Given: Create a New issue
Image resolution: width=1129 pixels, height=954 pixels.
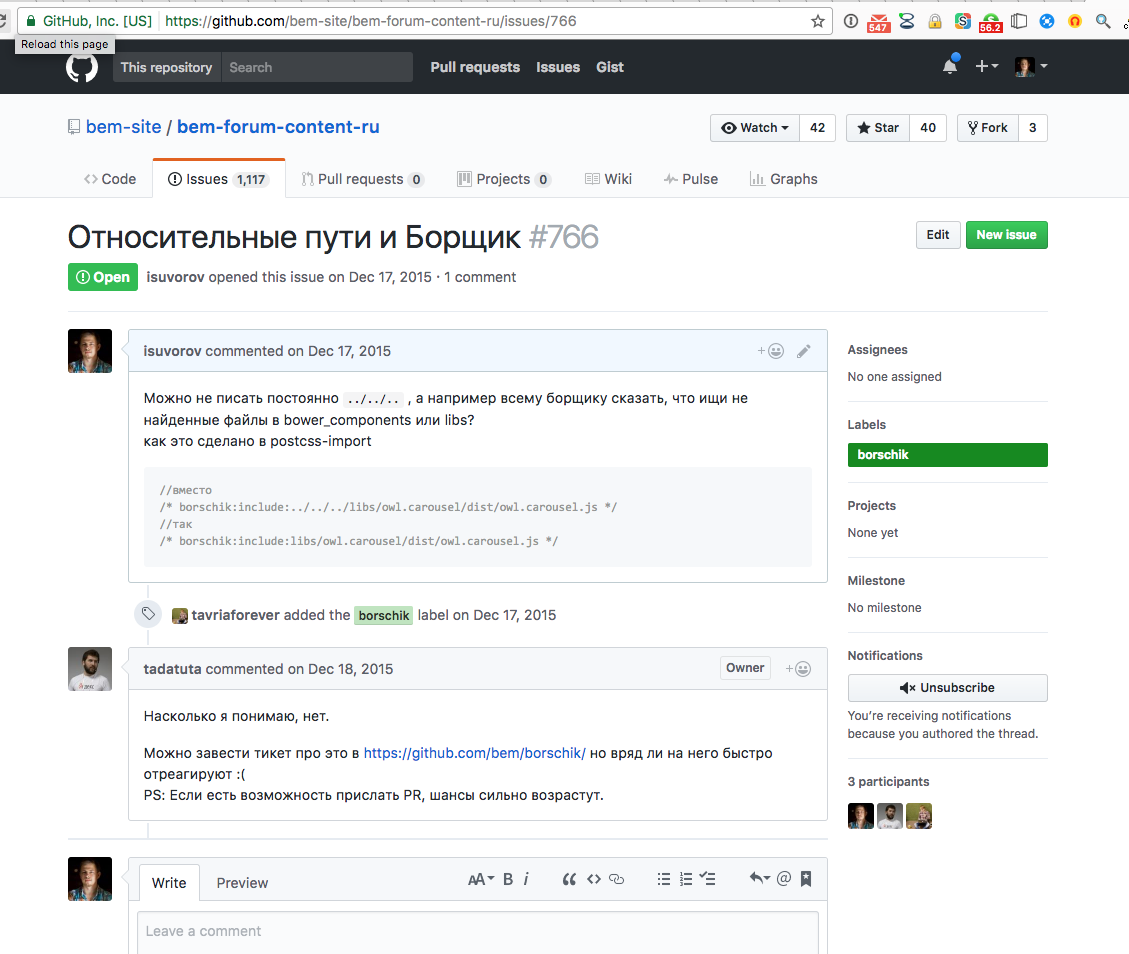Looking at the screenshot, I should click(x=1006, y=235).
